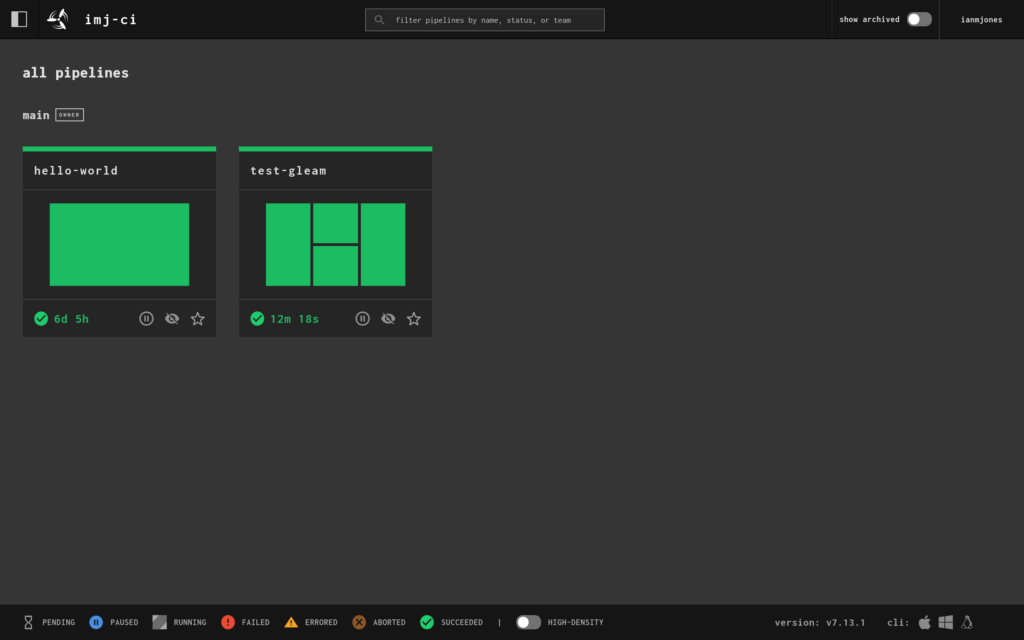
Task: Click the 'main' team name
Action: point(36,115)
